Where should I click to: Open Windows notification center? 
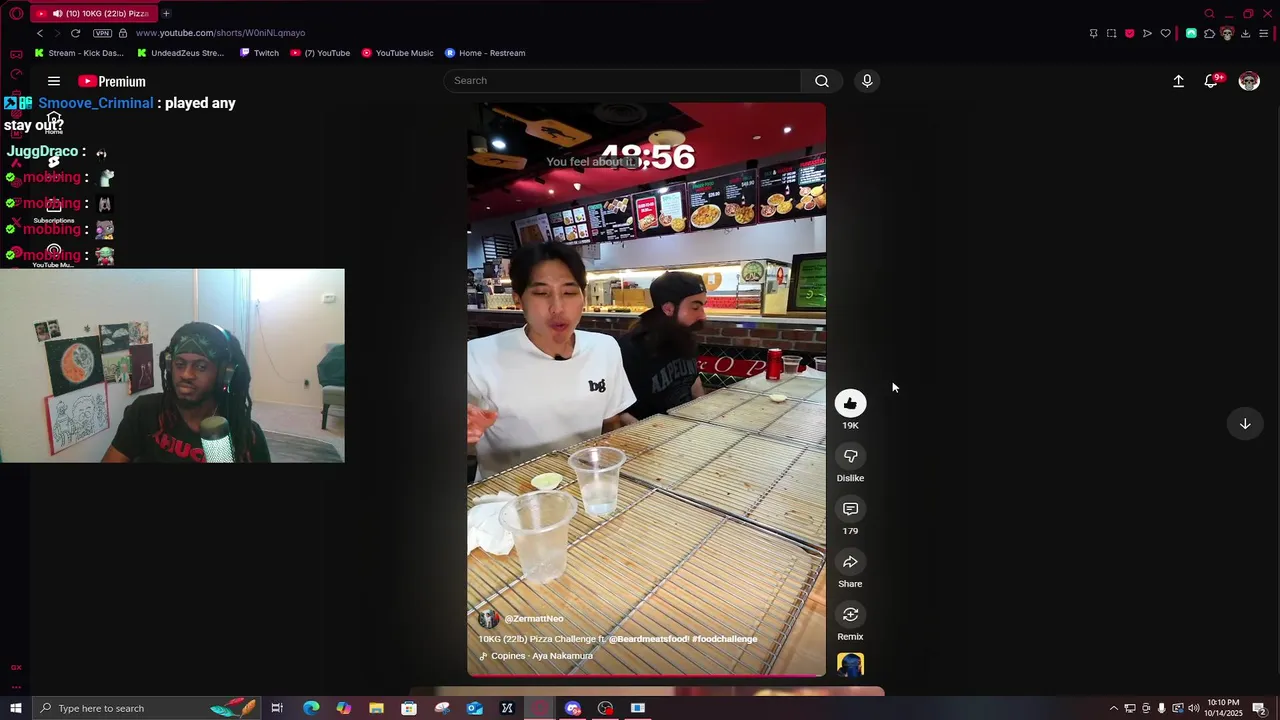pyautogui.click(x=1260, y=708)
